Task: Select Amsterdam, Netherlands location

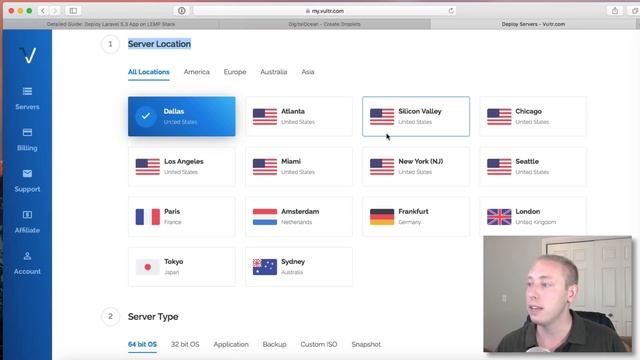Action: (299, 217)
